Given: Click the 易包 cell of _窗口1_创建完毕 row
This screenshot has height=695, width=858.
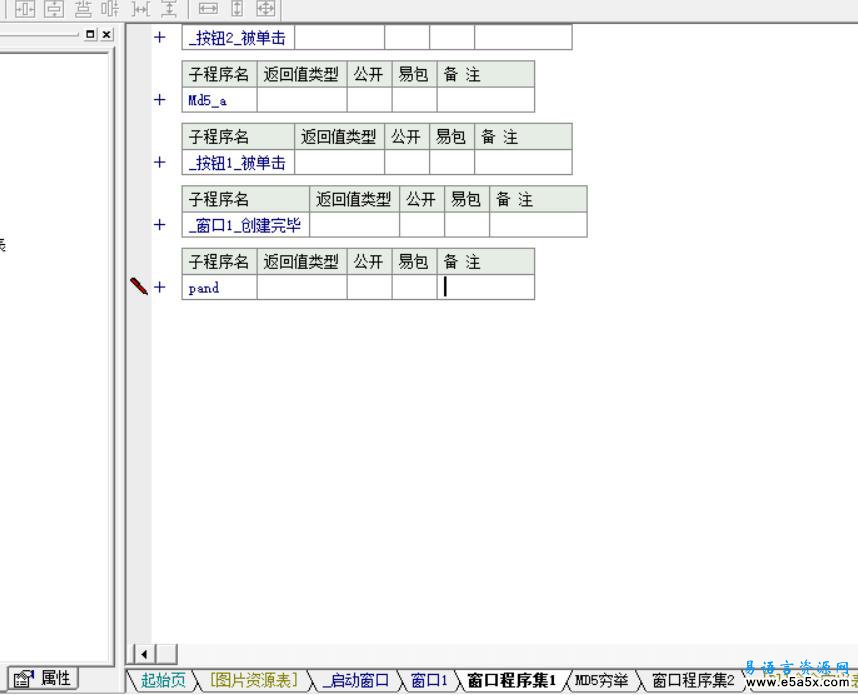Looking at the screenshot, I should [467, 225].
